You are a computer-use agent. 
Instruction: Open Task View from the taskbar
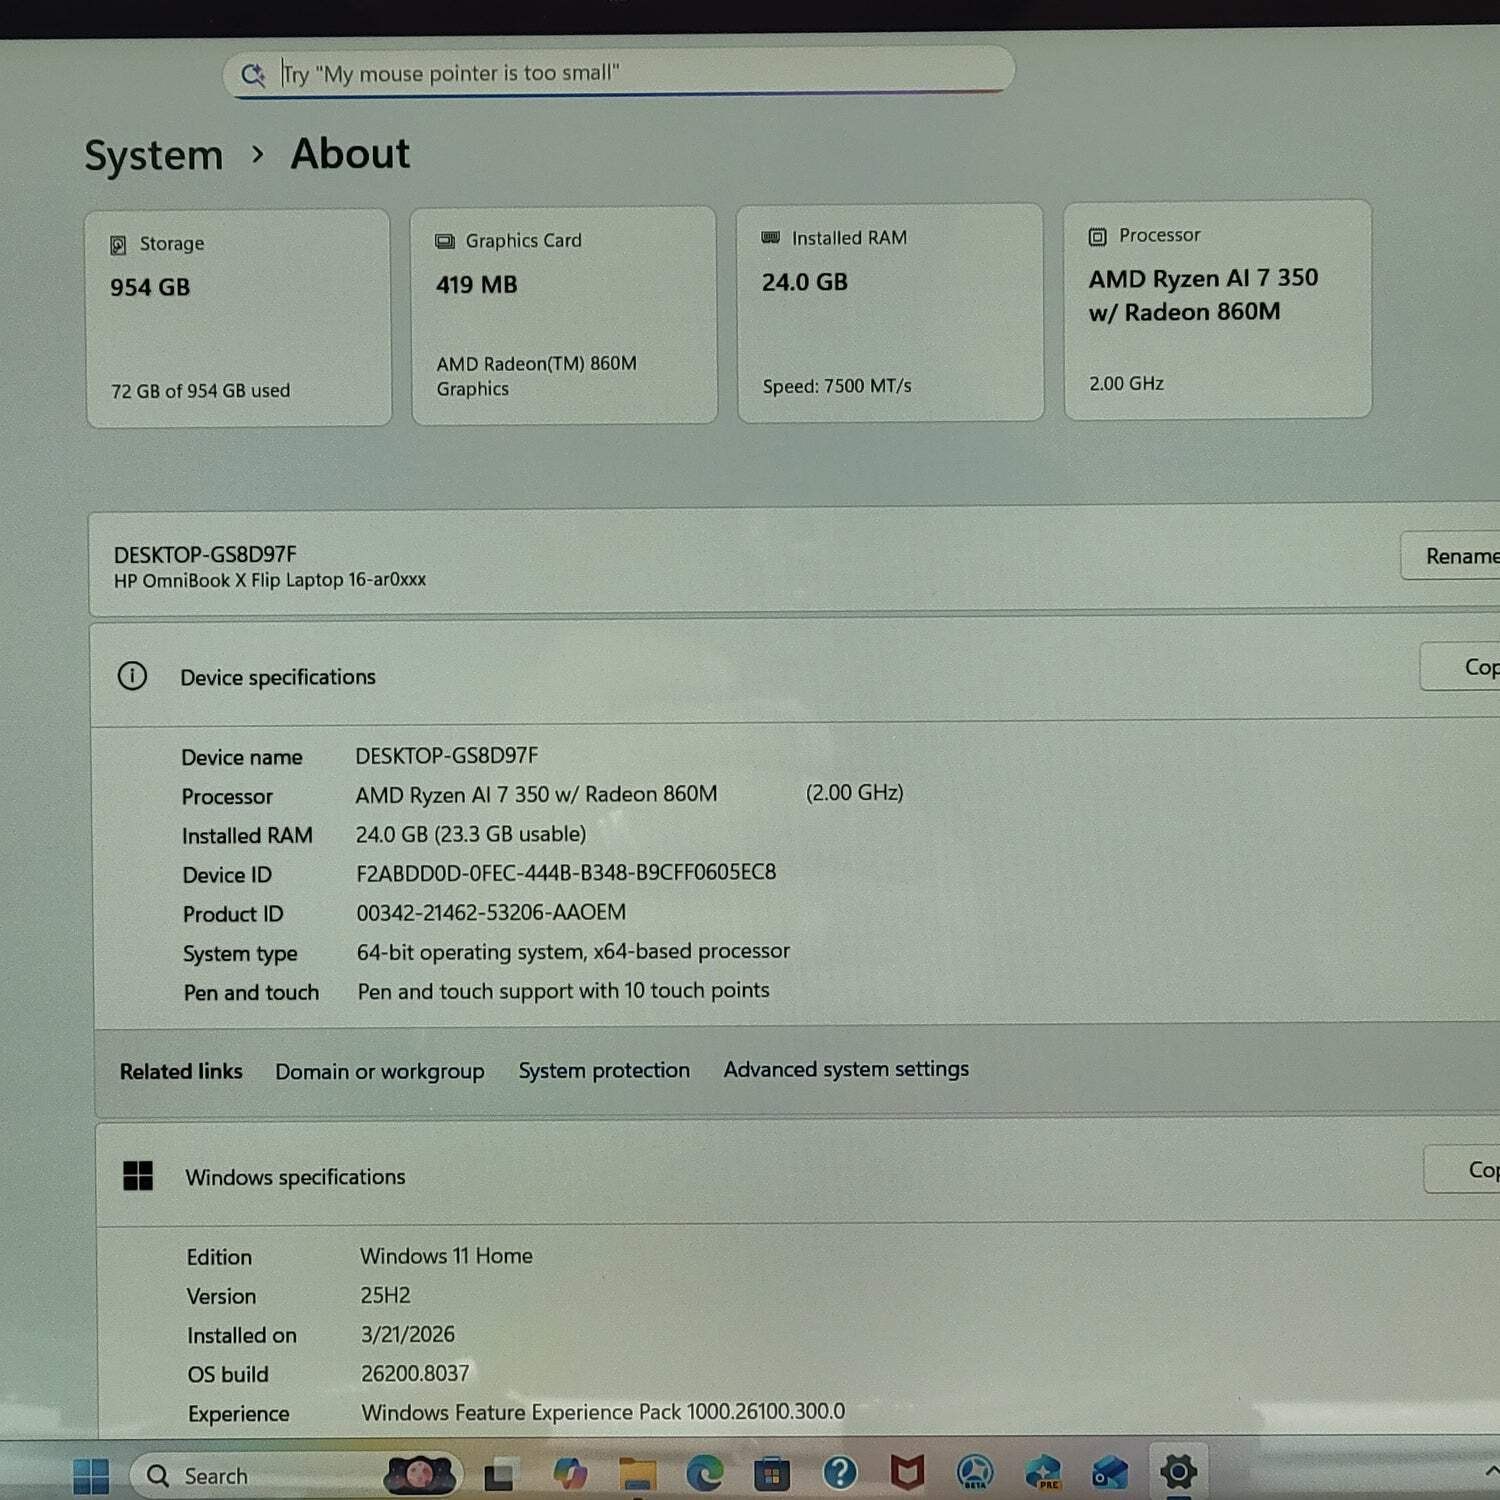[x=500, y=1474]
